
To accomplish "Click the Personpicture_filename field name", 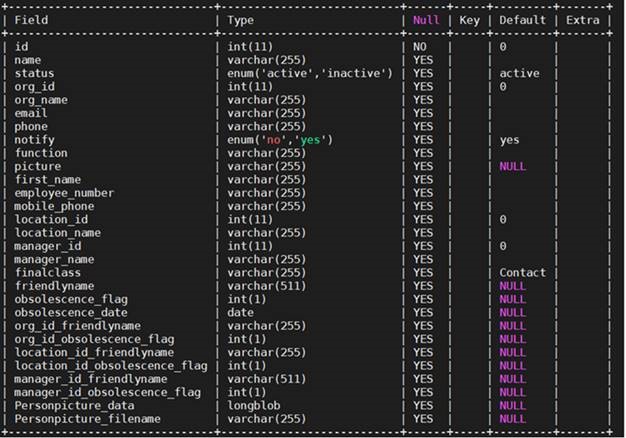I will 88,418.
